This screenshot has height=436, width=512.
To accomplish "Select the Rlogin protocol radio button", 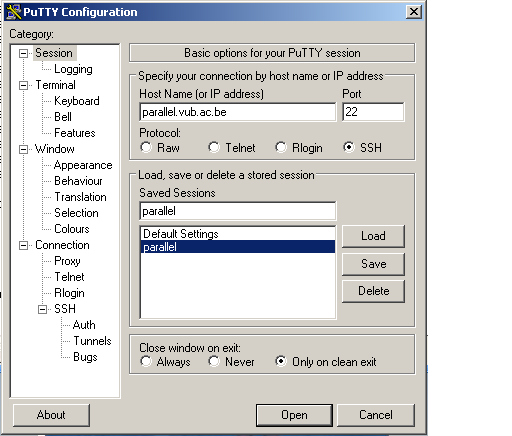I will click(281, 147).
